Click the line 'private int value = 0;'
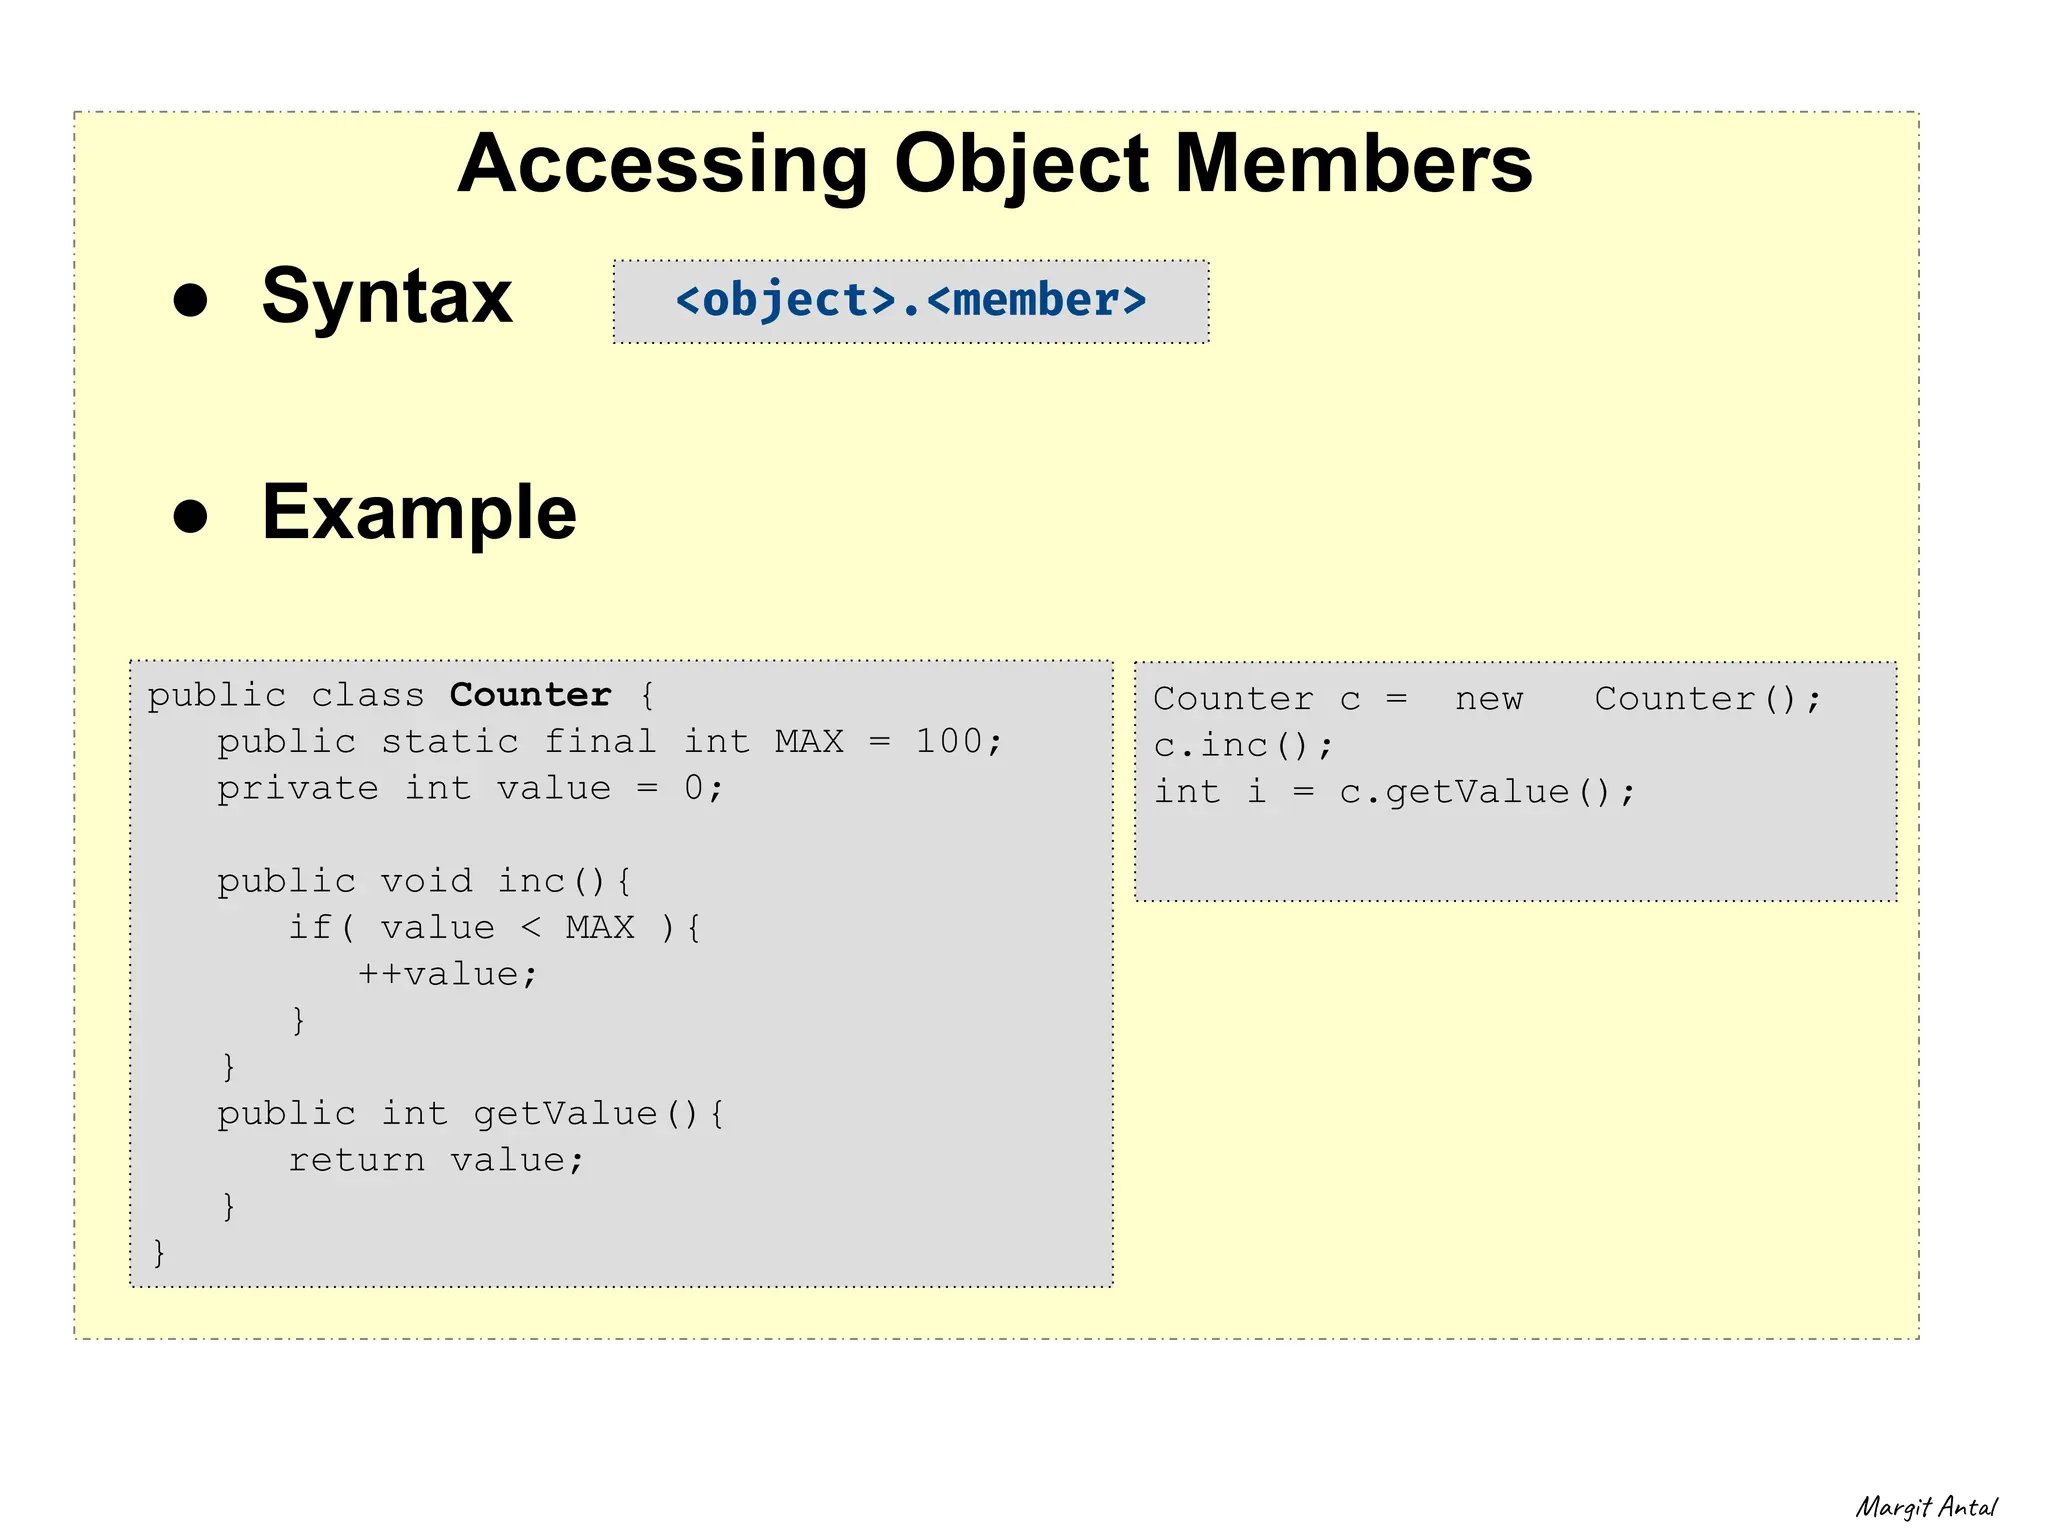Viewport: 2048px width, 1537px height. tap(470, 788)
